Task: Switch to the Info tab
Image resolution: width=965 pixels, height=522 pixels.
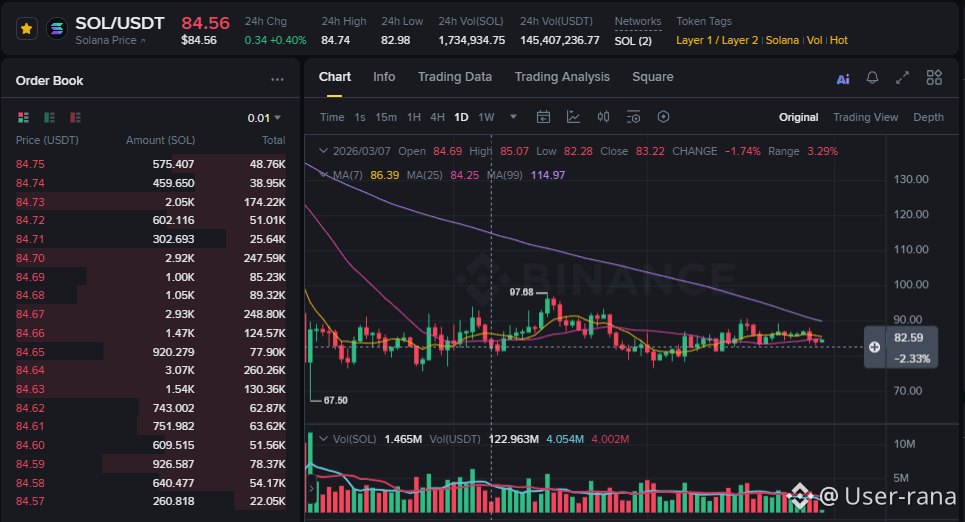Action: point(384,77)
